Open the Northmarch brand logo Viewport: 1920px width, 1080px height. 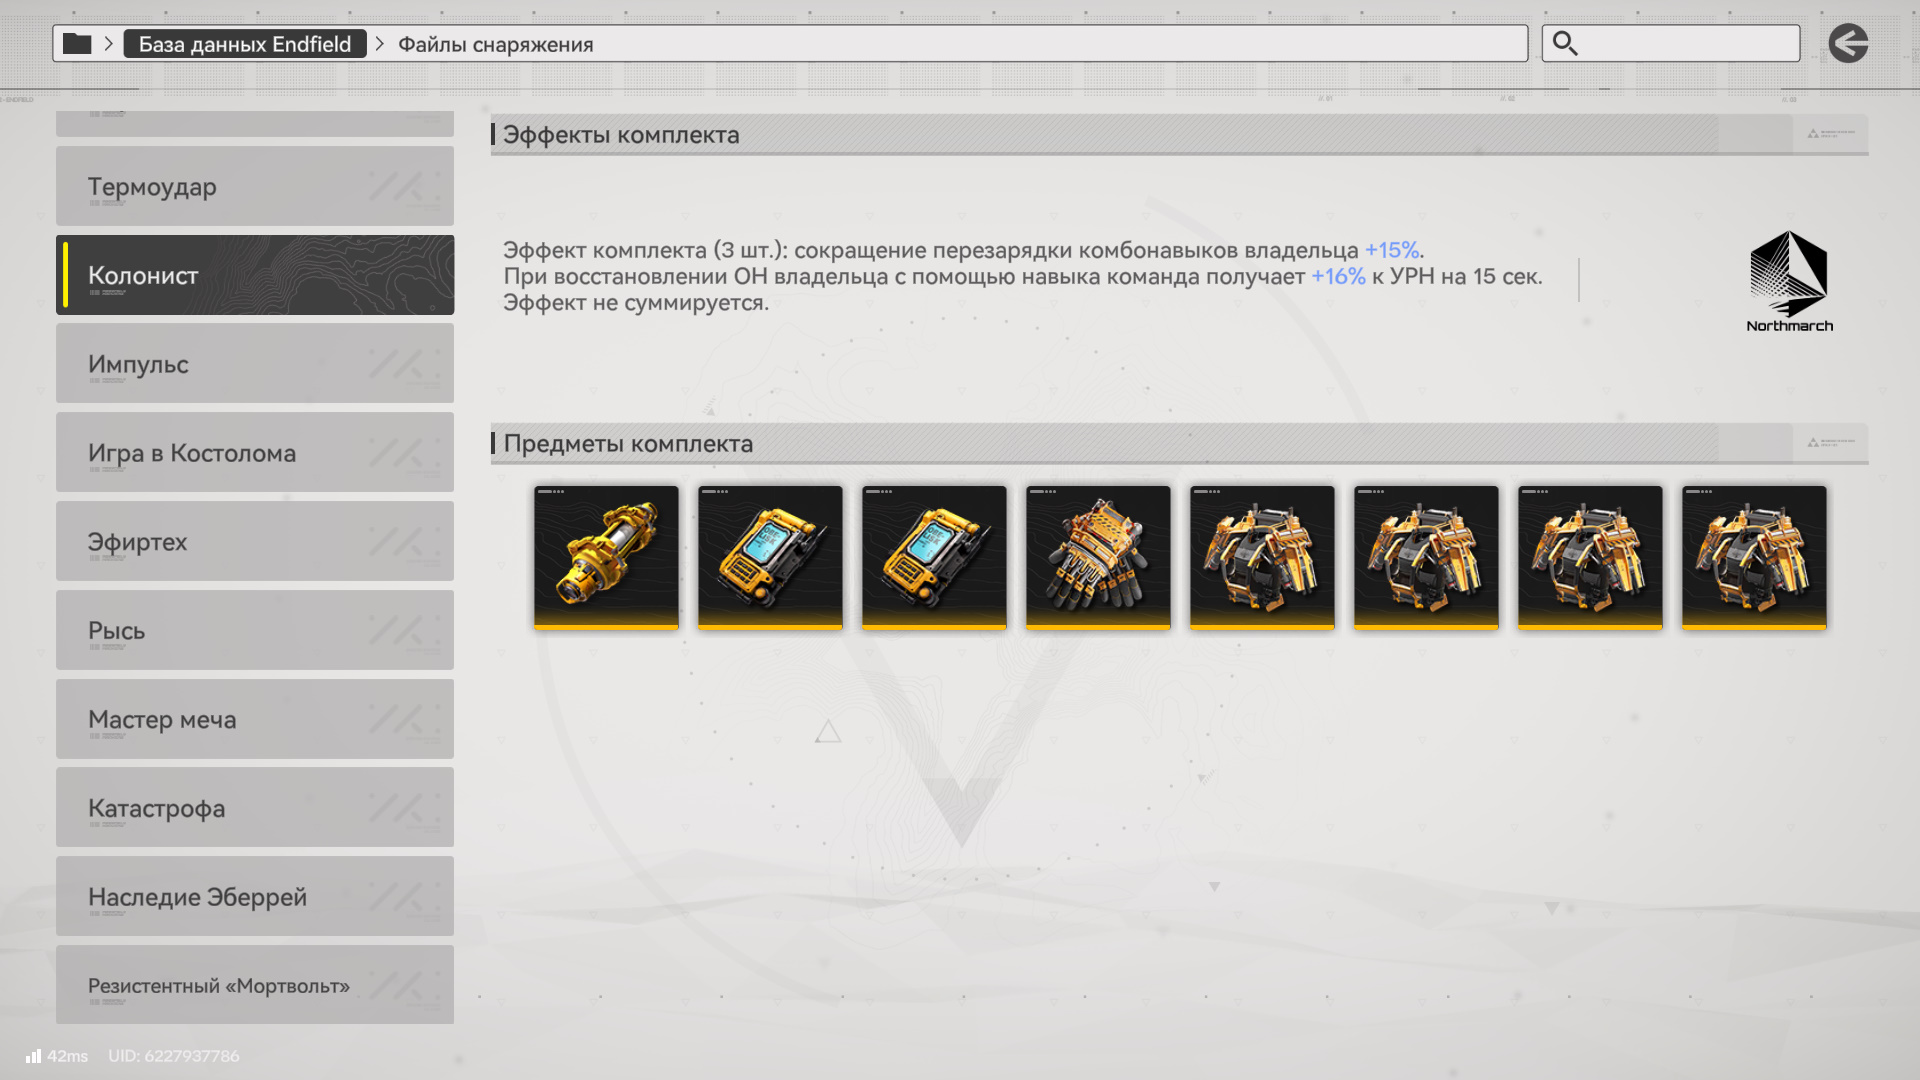click(1789, 281)
